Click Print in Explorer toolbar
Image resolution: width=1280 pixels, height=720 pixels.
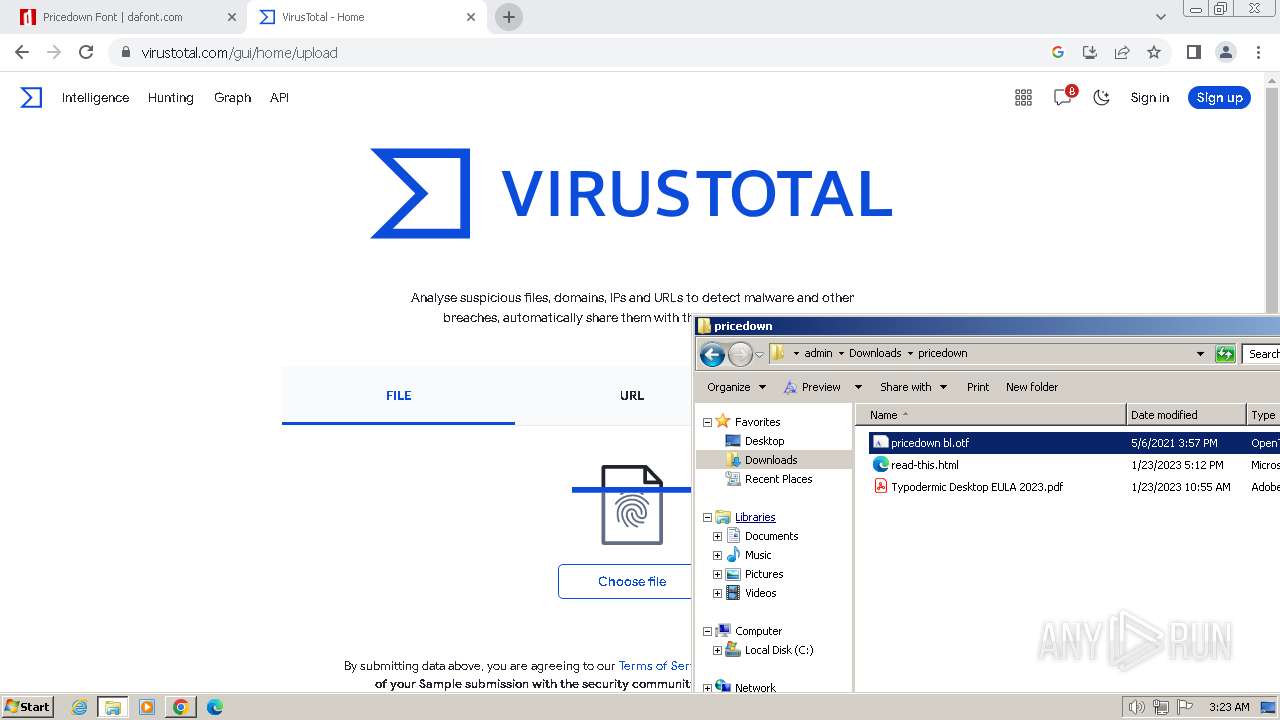coord(978,387)
